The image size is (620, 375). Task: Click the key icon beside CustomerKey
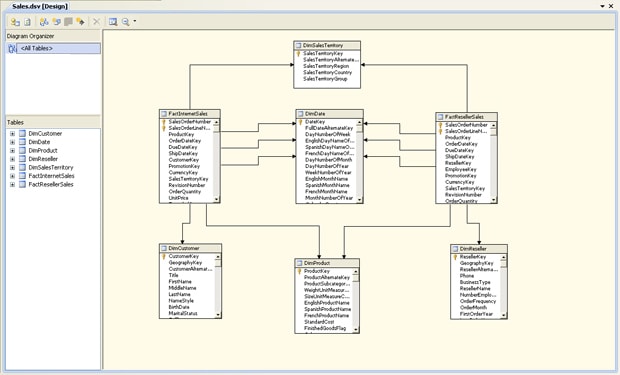[x=164, y=256]
